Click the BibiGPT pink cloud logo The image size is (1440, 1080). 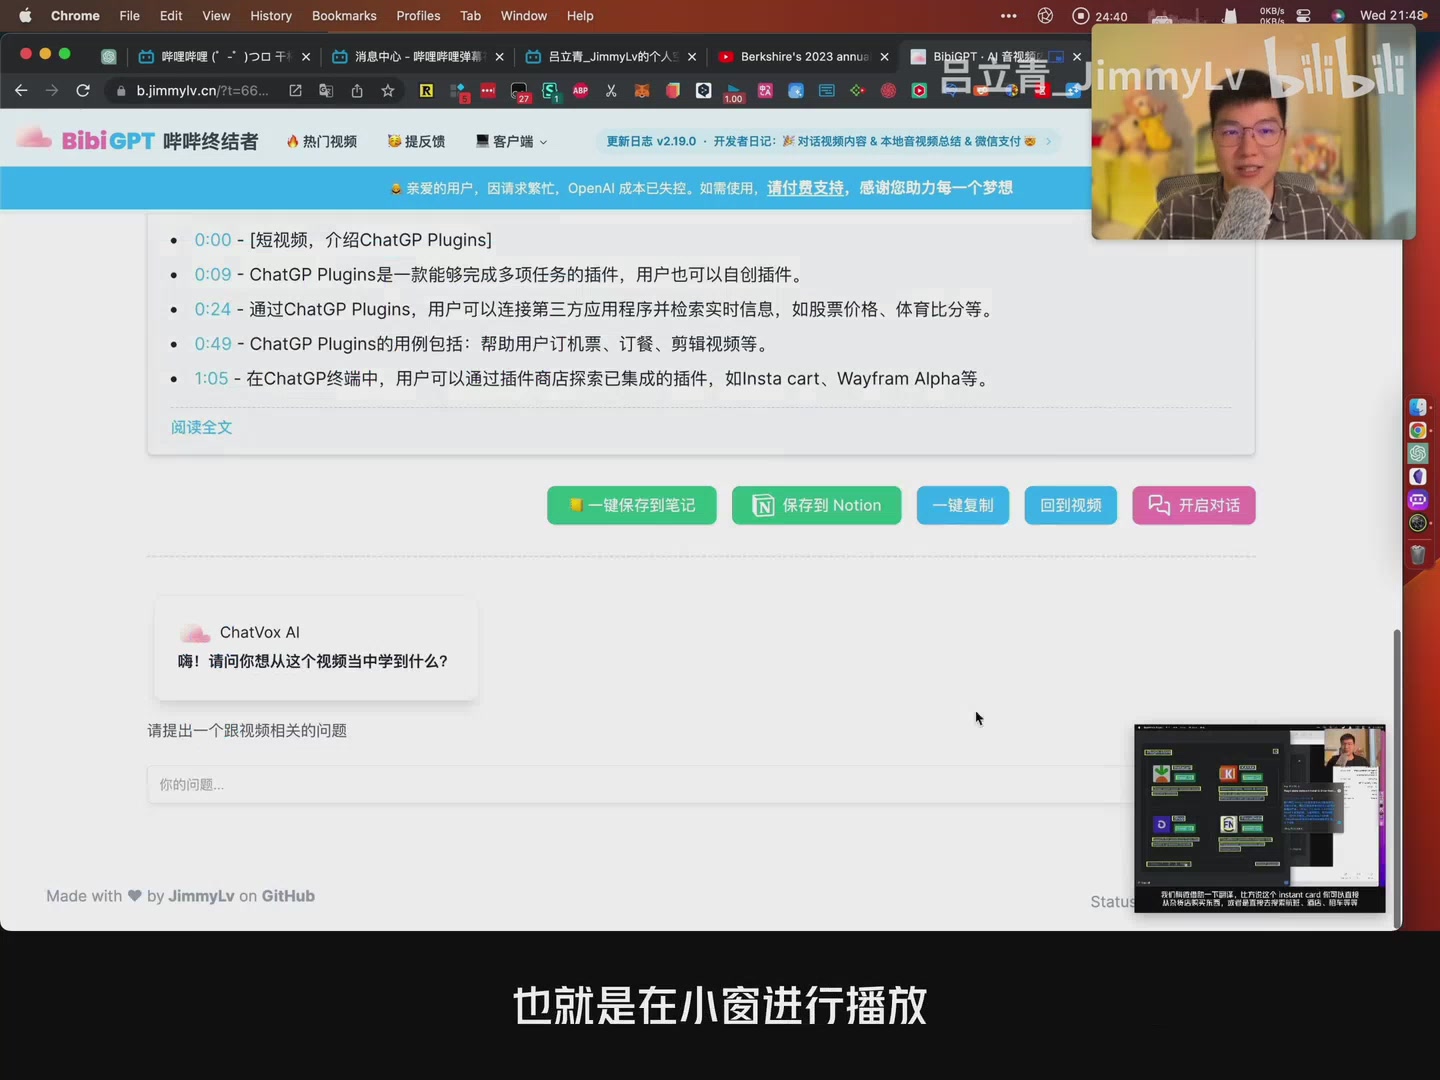[x=33, y=139]
